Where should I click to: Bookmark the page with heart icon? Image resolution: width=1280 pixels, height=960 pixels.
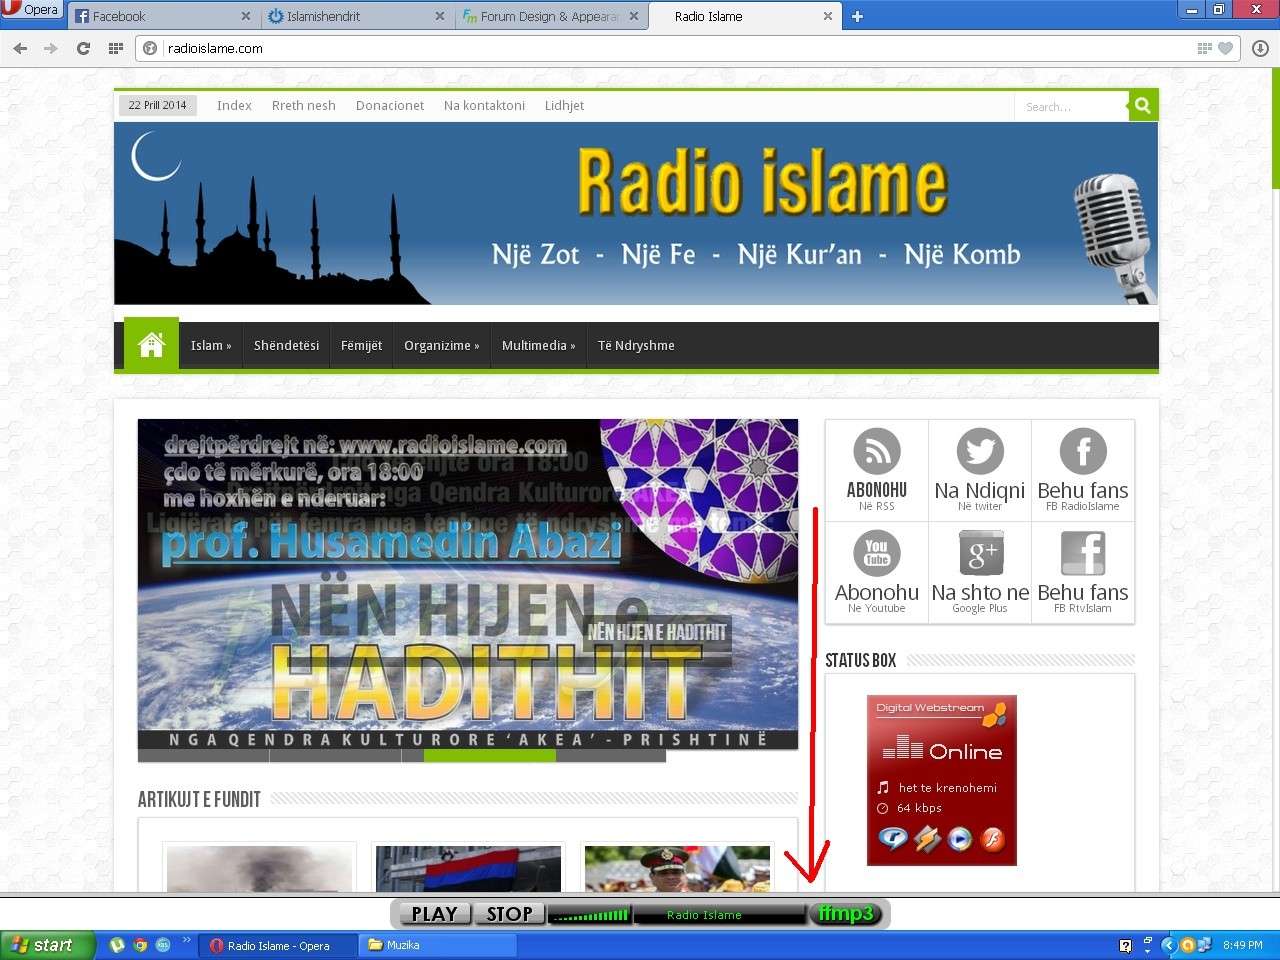click(x=1225, y=48)
